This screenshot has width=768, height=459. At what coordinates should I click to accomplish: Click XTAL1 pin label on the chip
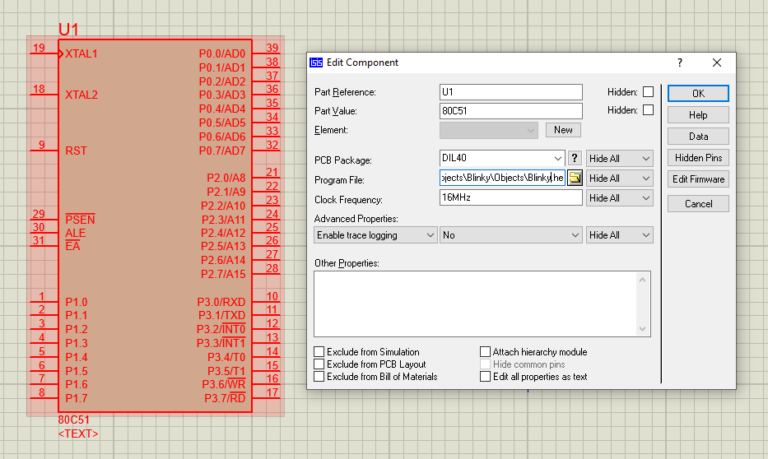[81, 53]
